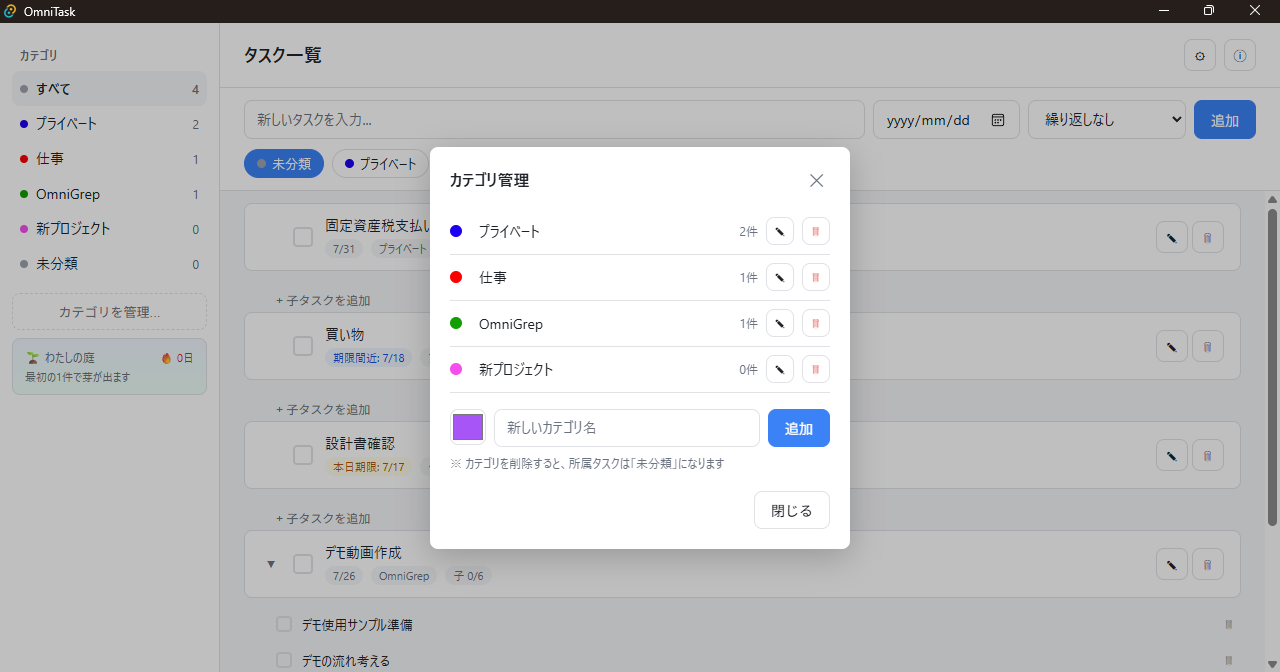This screenshot has height=672, width=1280.
Task: Select 新プロジェクト in the category sidebar
Action: [109, 229]
